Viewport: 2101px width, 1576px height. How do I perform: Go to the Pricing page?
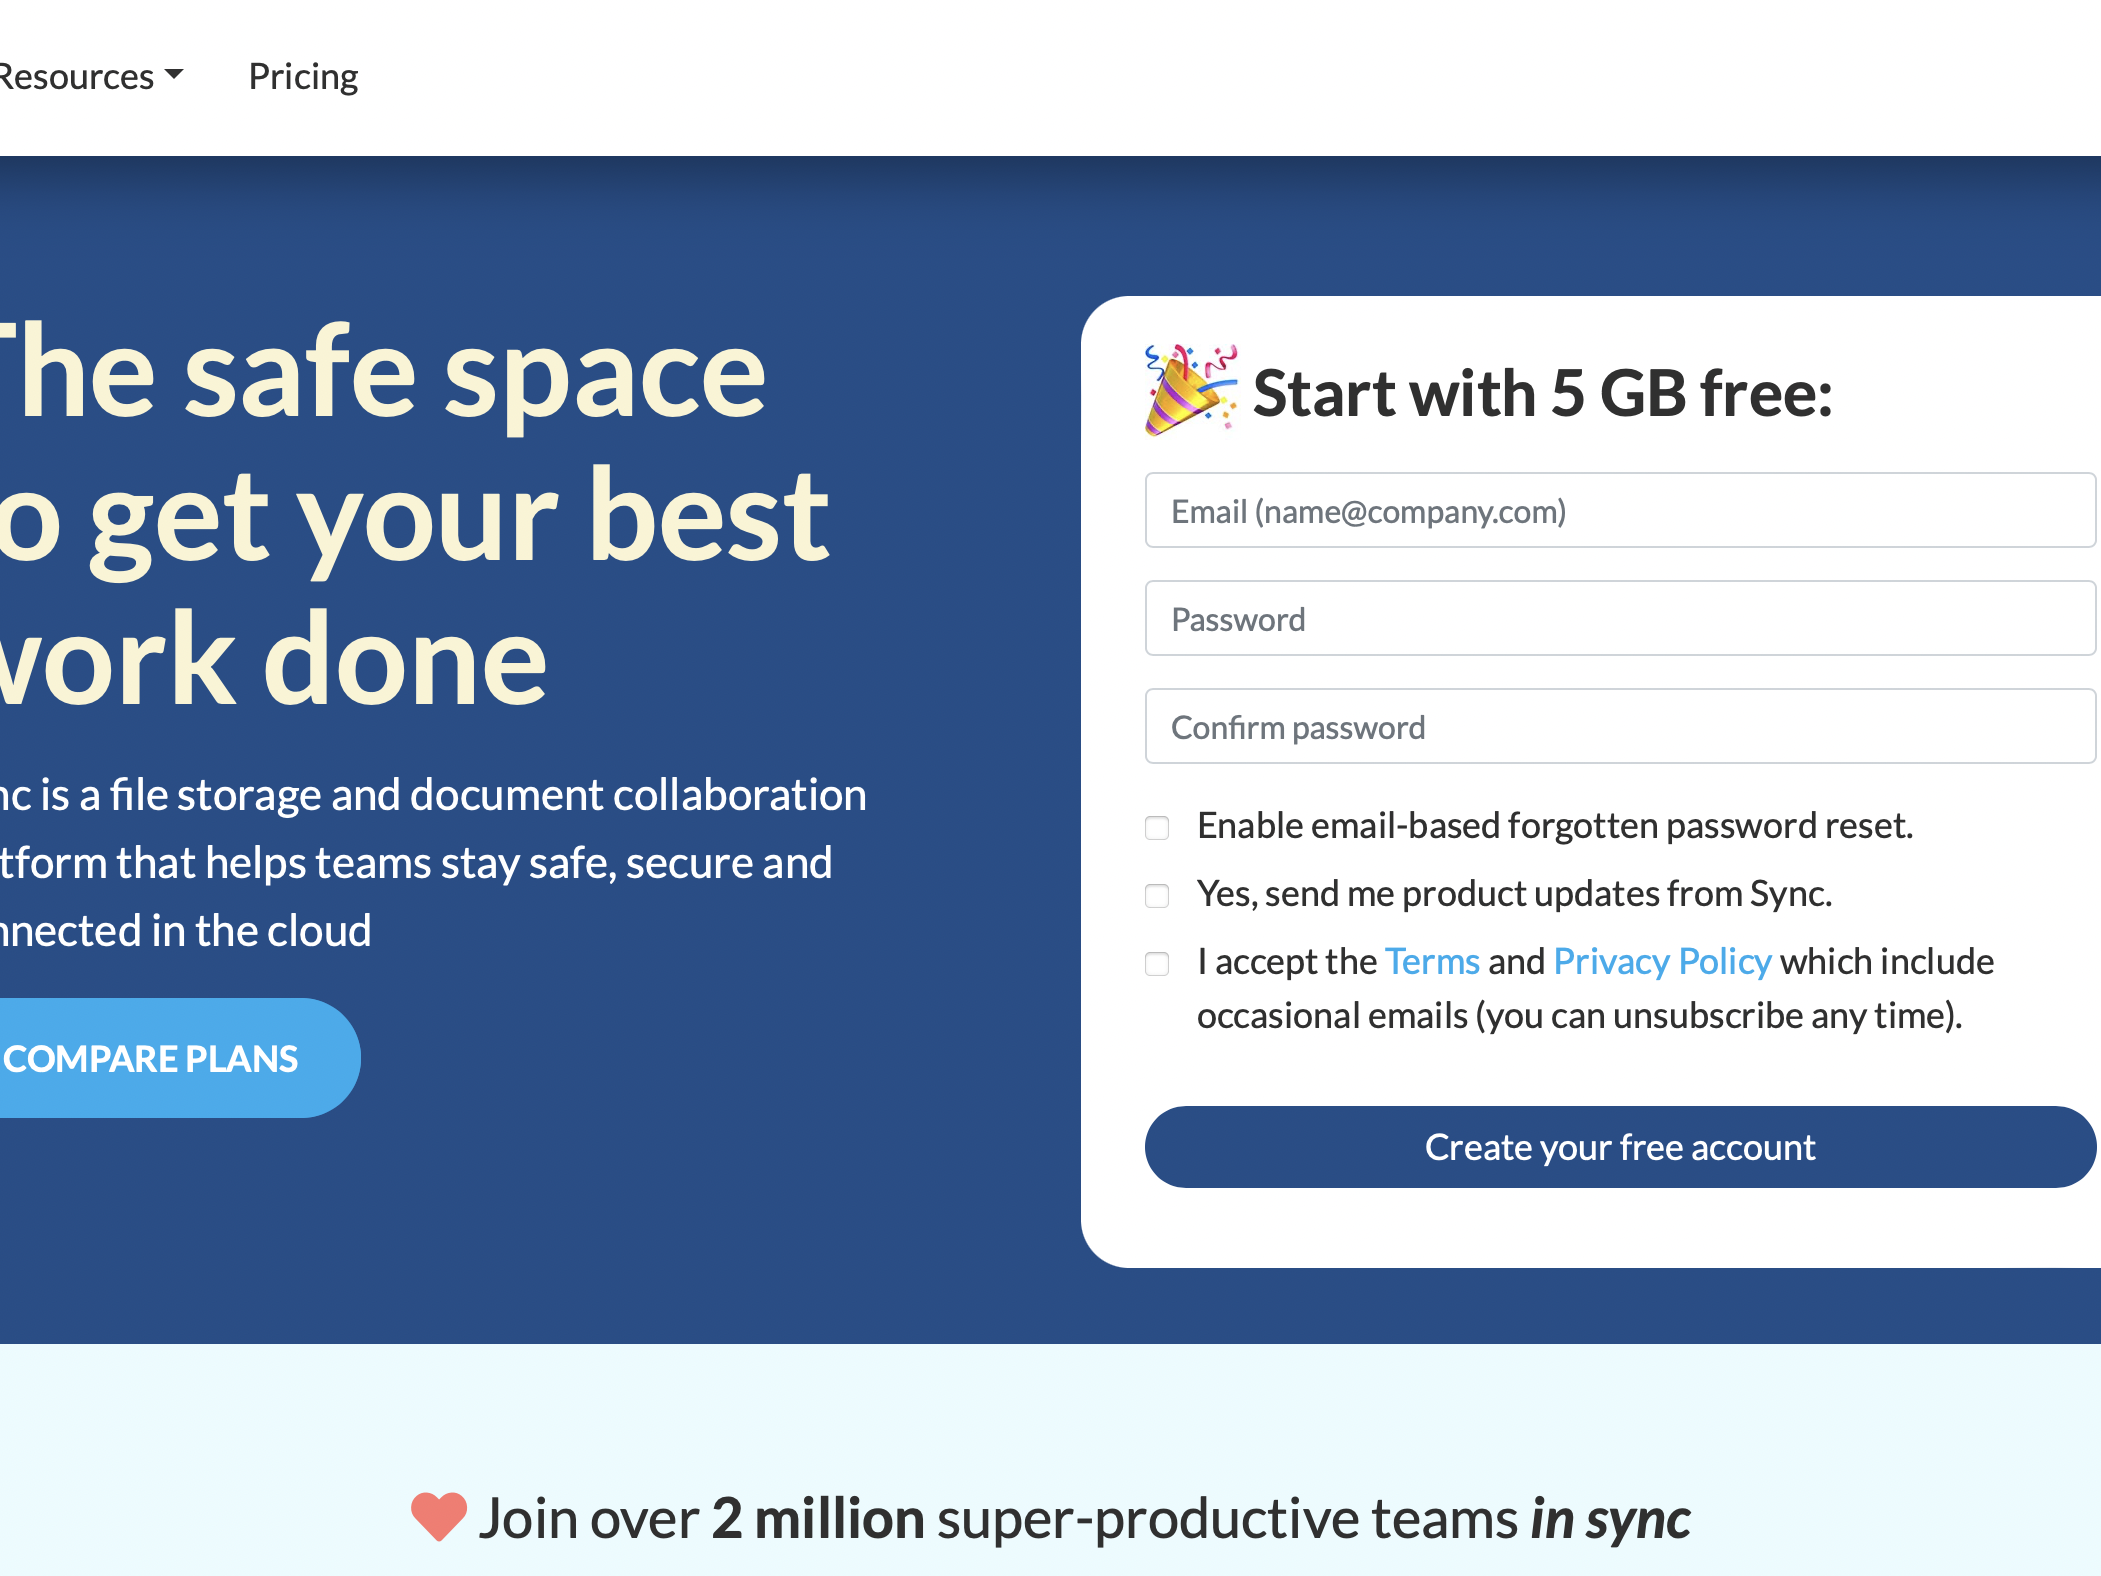click(x=303, y=77)
